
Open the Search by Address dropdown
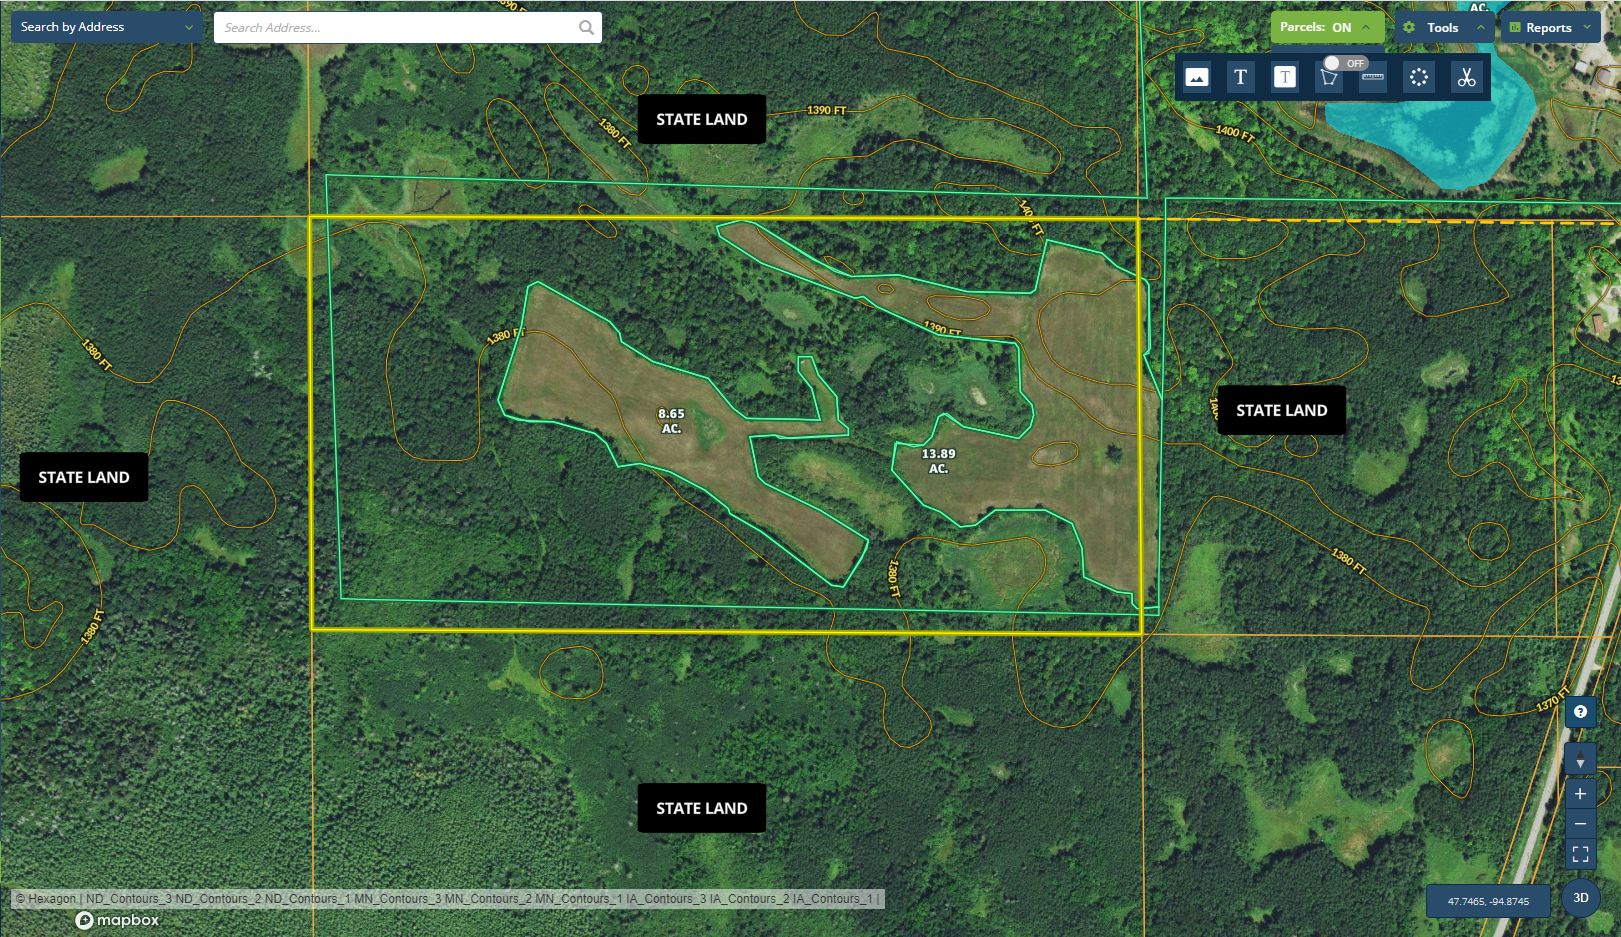(106, 27)
